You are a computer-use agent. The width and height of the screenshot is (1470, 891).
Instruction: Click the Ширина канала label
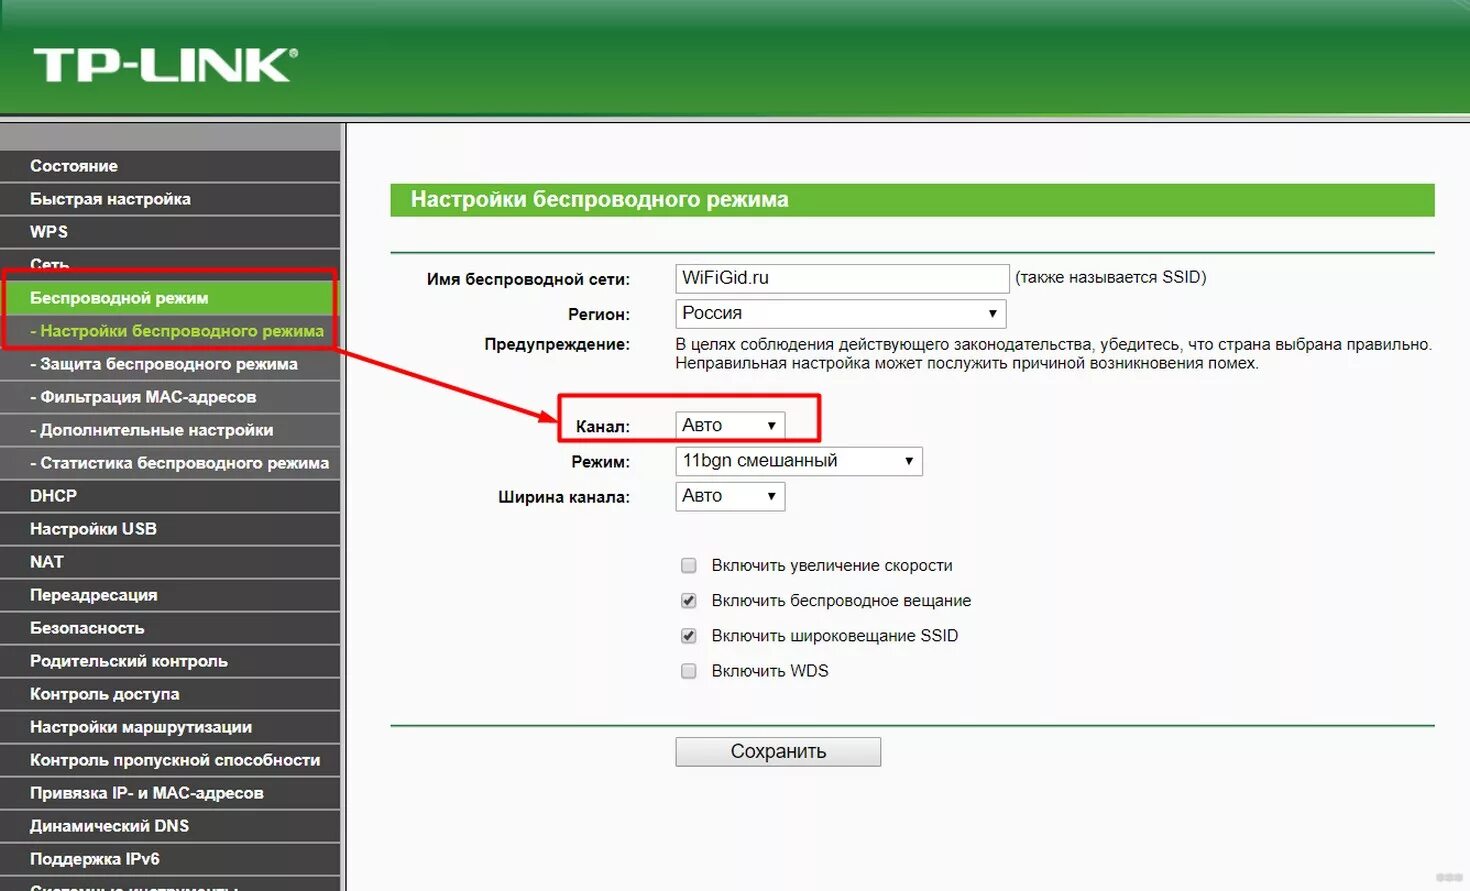564,497
